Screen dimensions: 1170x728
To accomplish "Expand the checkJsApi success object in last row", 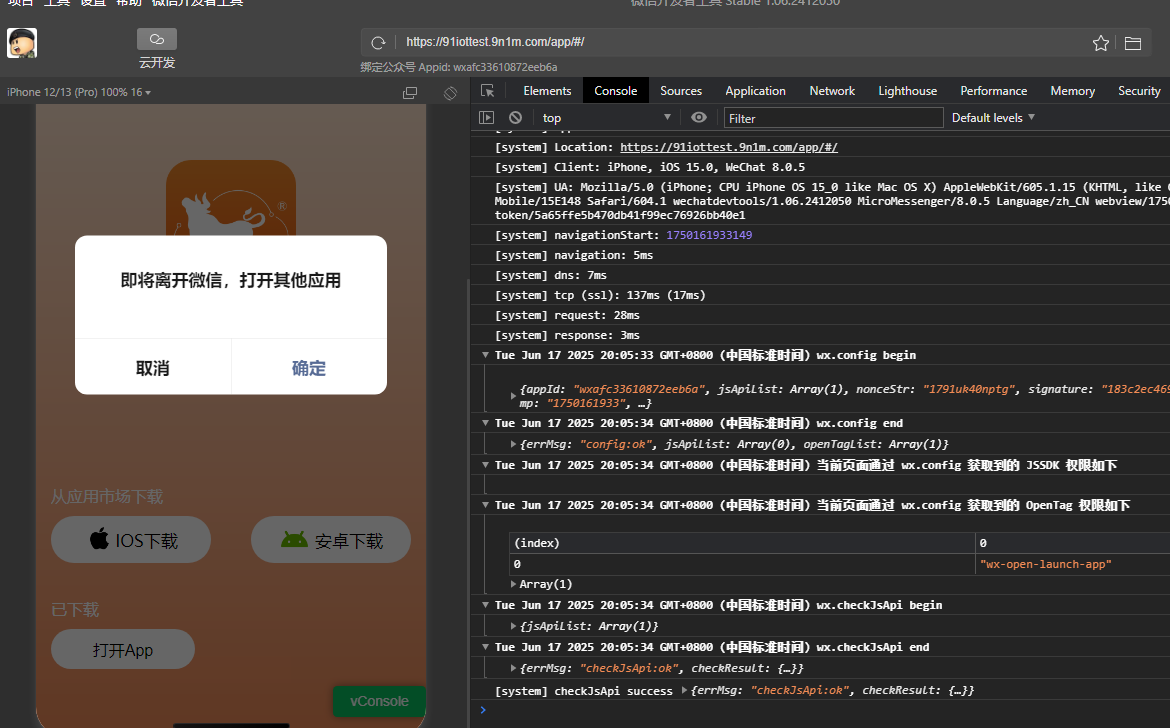I will click(684, 690).
